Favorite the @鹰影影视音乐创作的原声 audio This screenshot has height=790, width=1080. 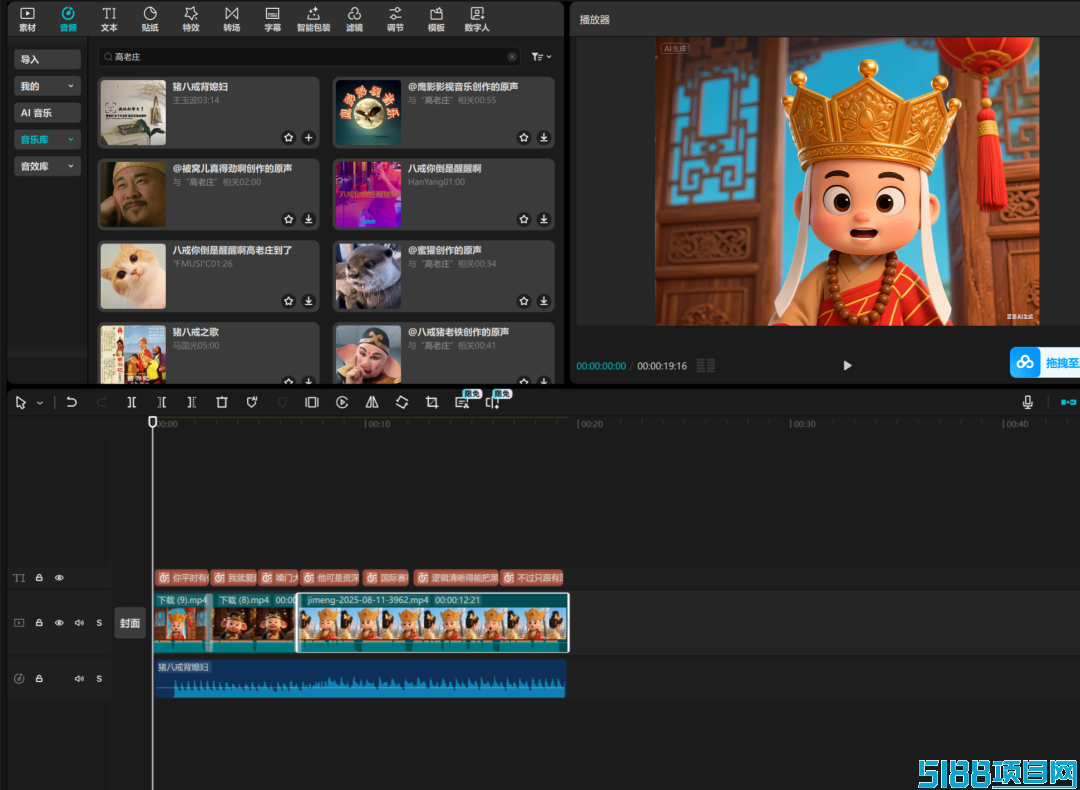pyautogui.click(x=524, y=138)
